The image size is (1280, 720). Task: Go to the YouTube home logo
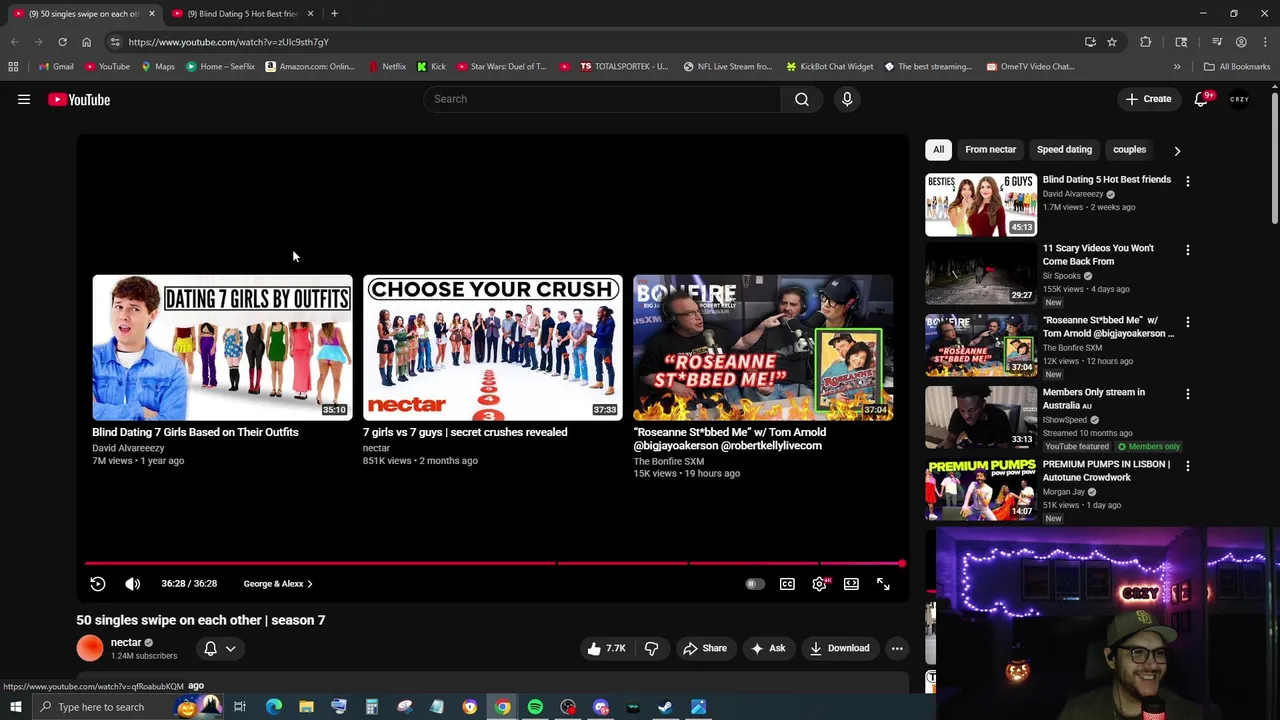coord(79,99)
